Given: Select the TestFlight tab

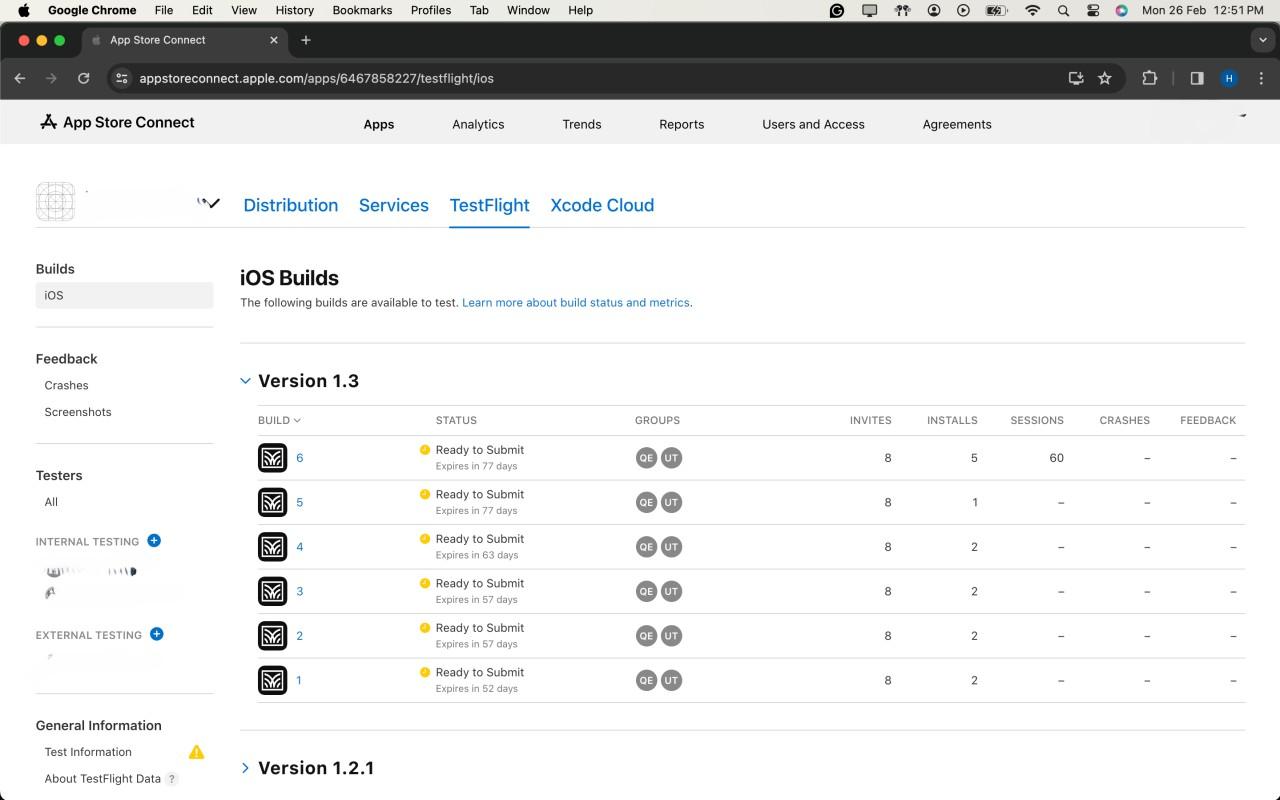Looking at the screenshot, I should tap(490, 205).
